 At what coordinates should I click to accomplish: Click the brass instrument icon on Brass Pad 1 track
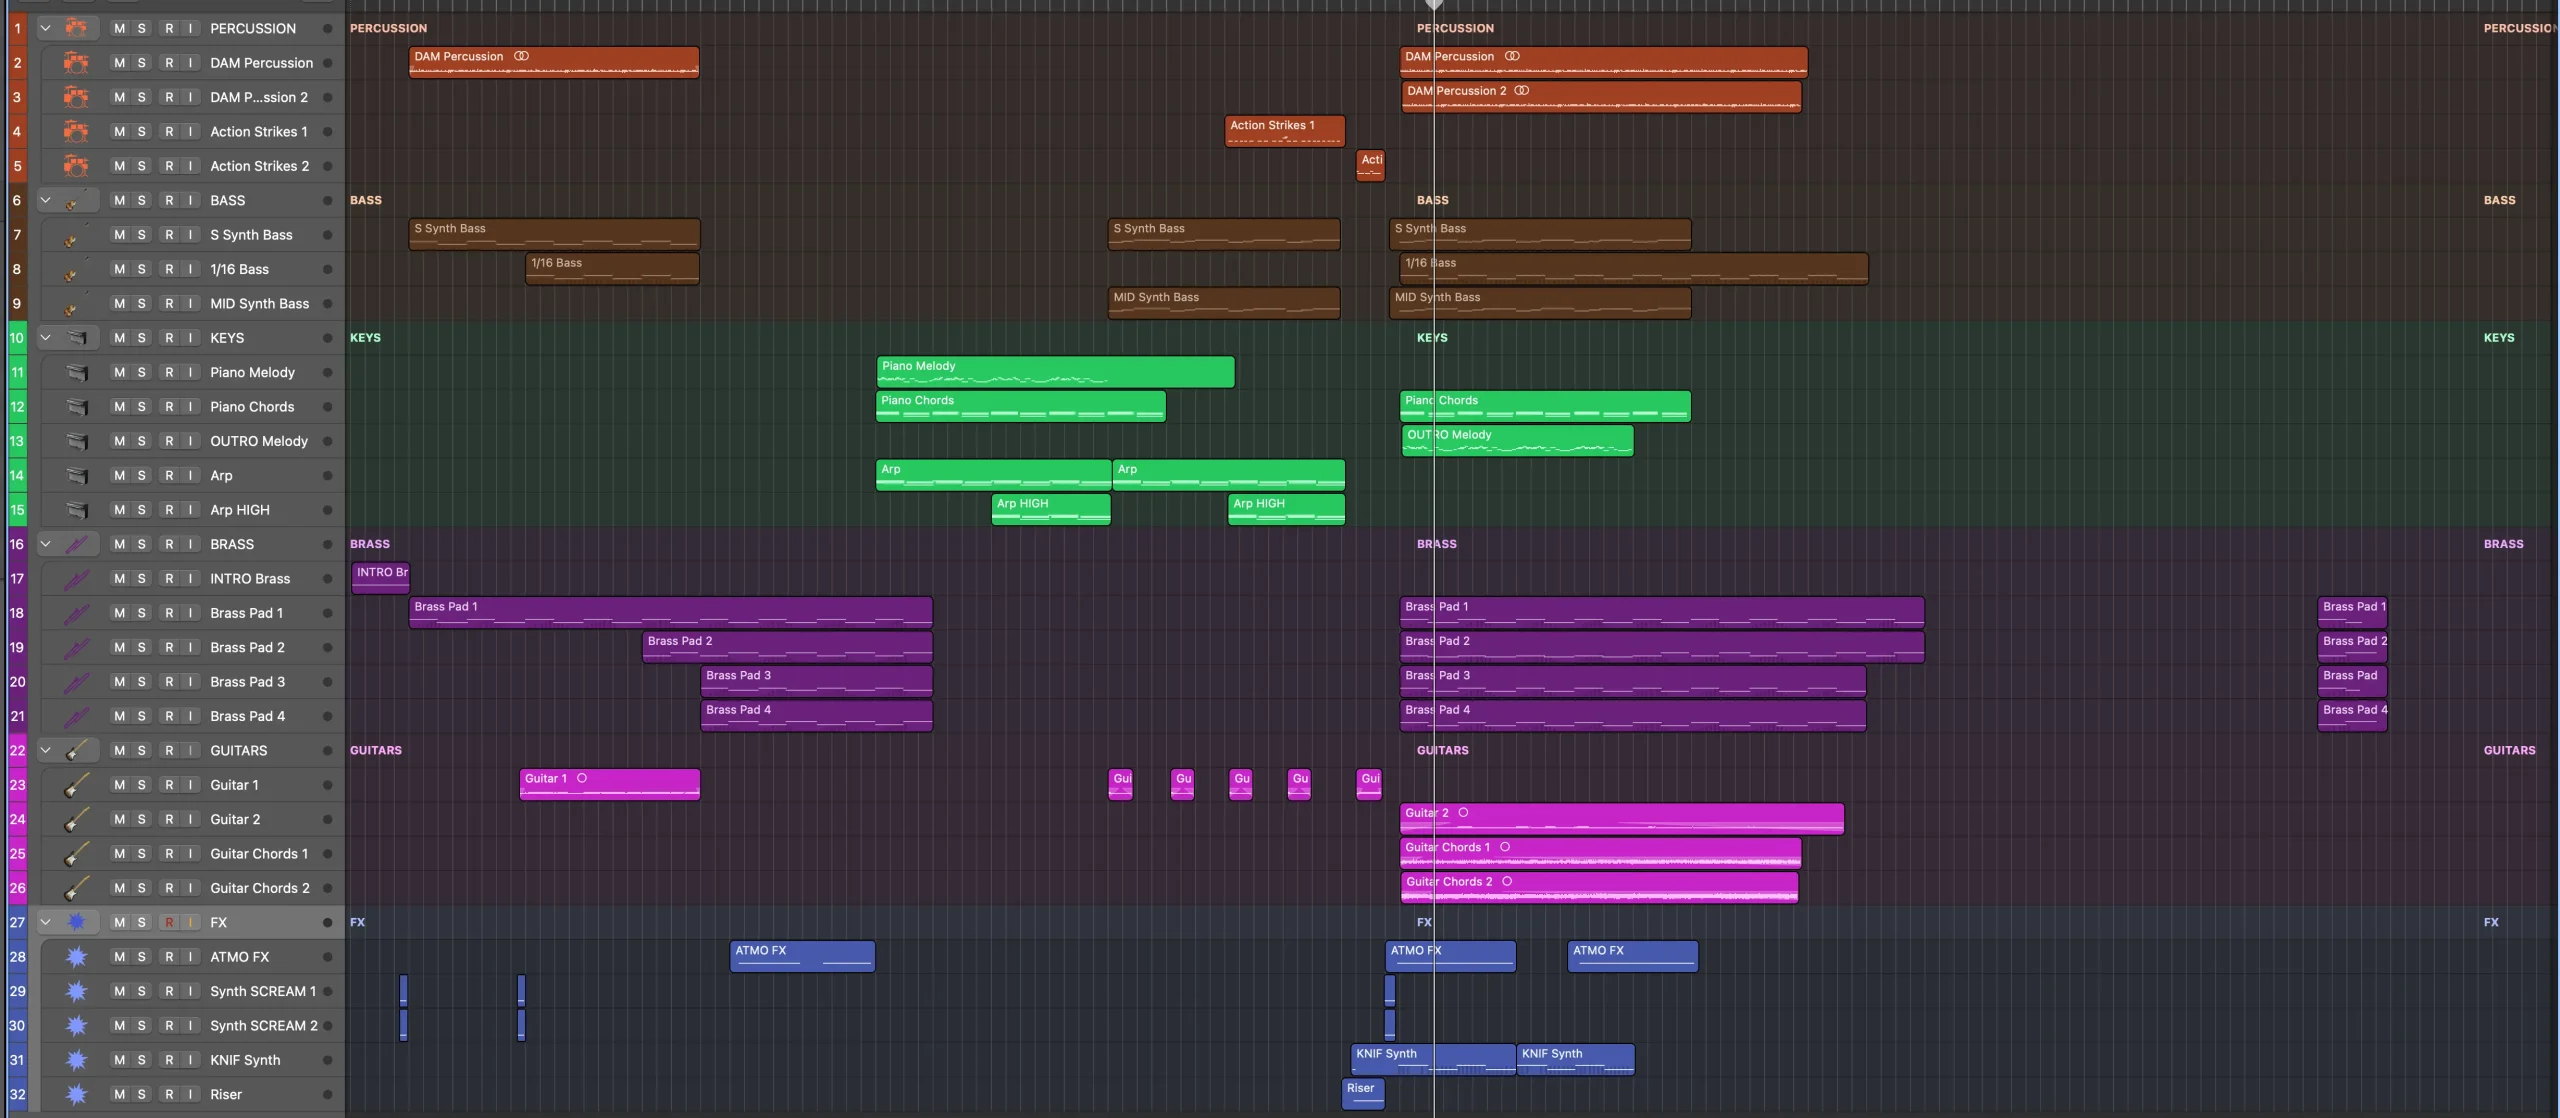coord(76,613)
